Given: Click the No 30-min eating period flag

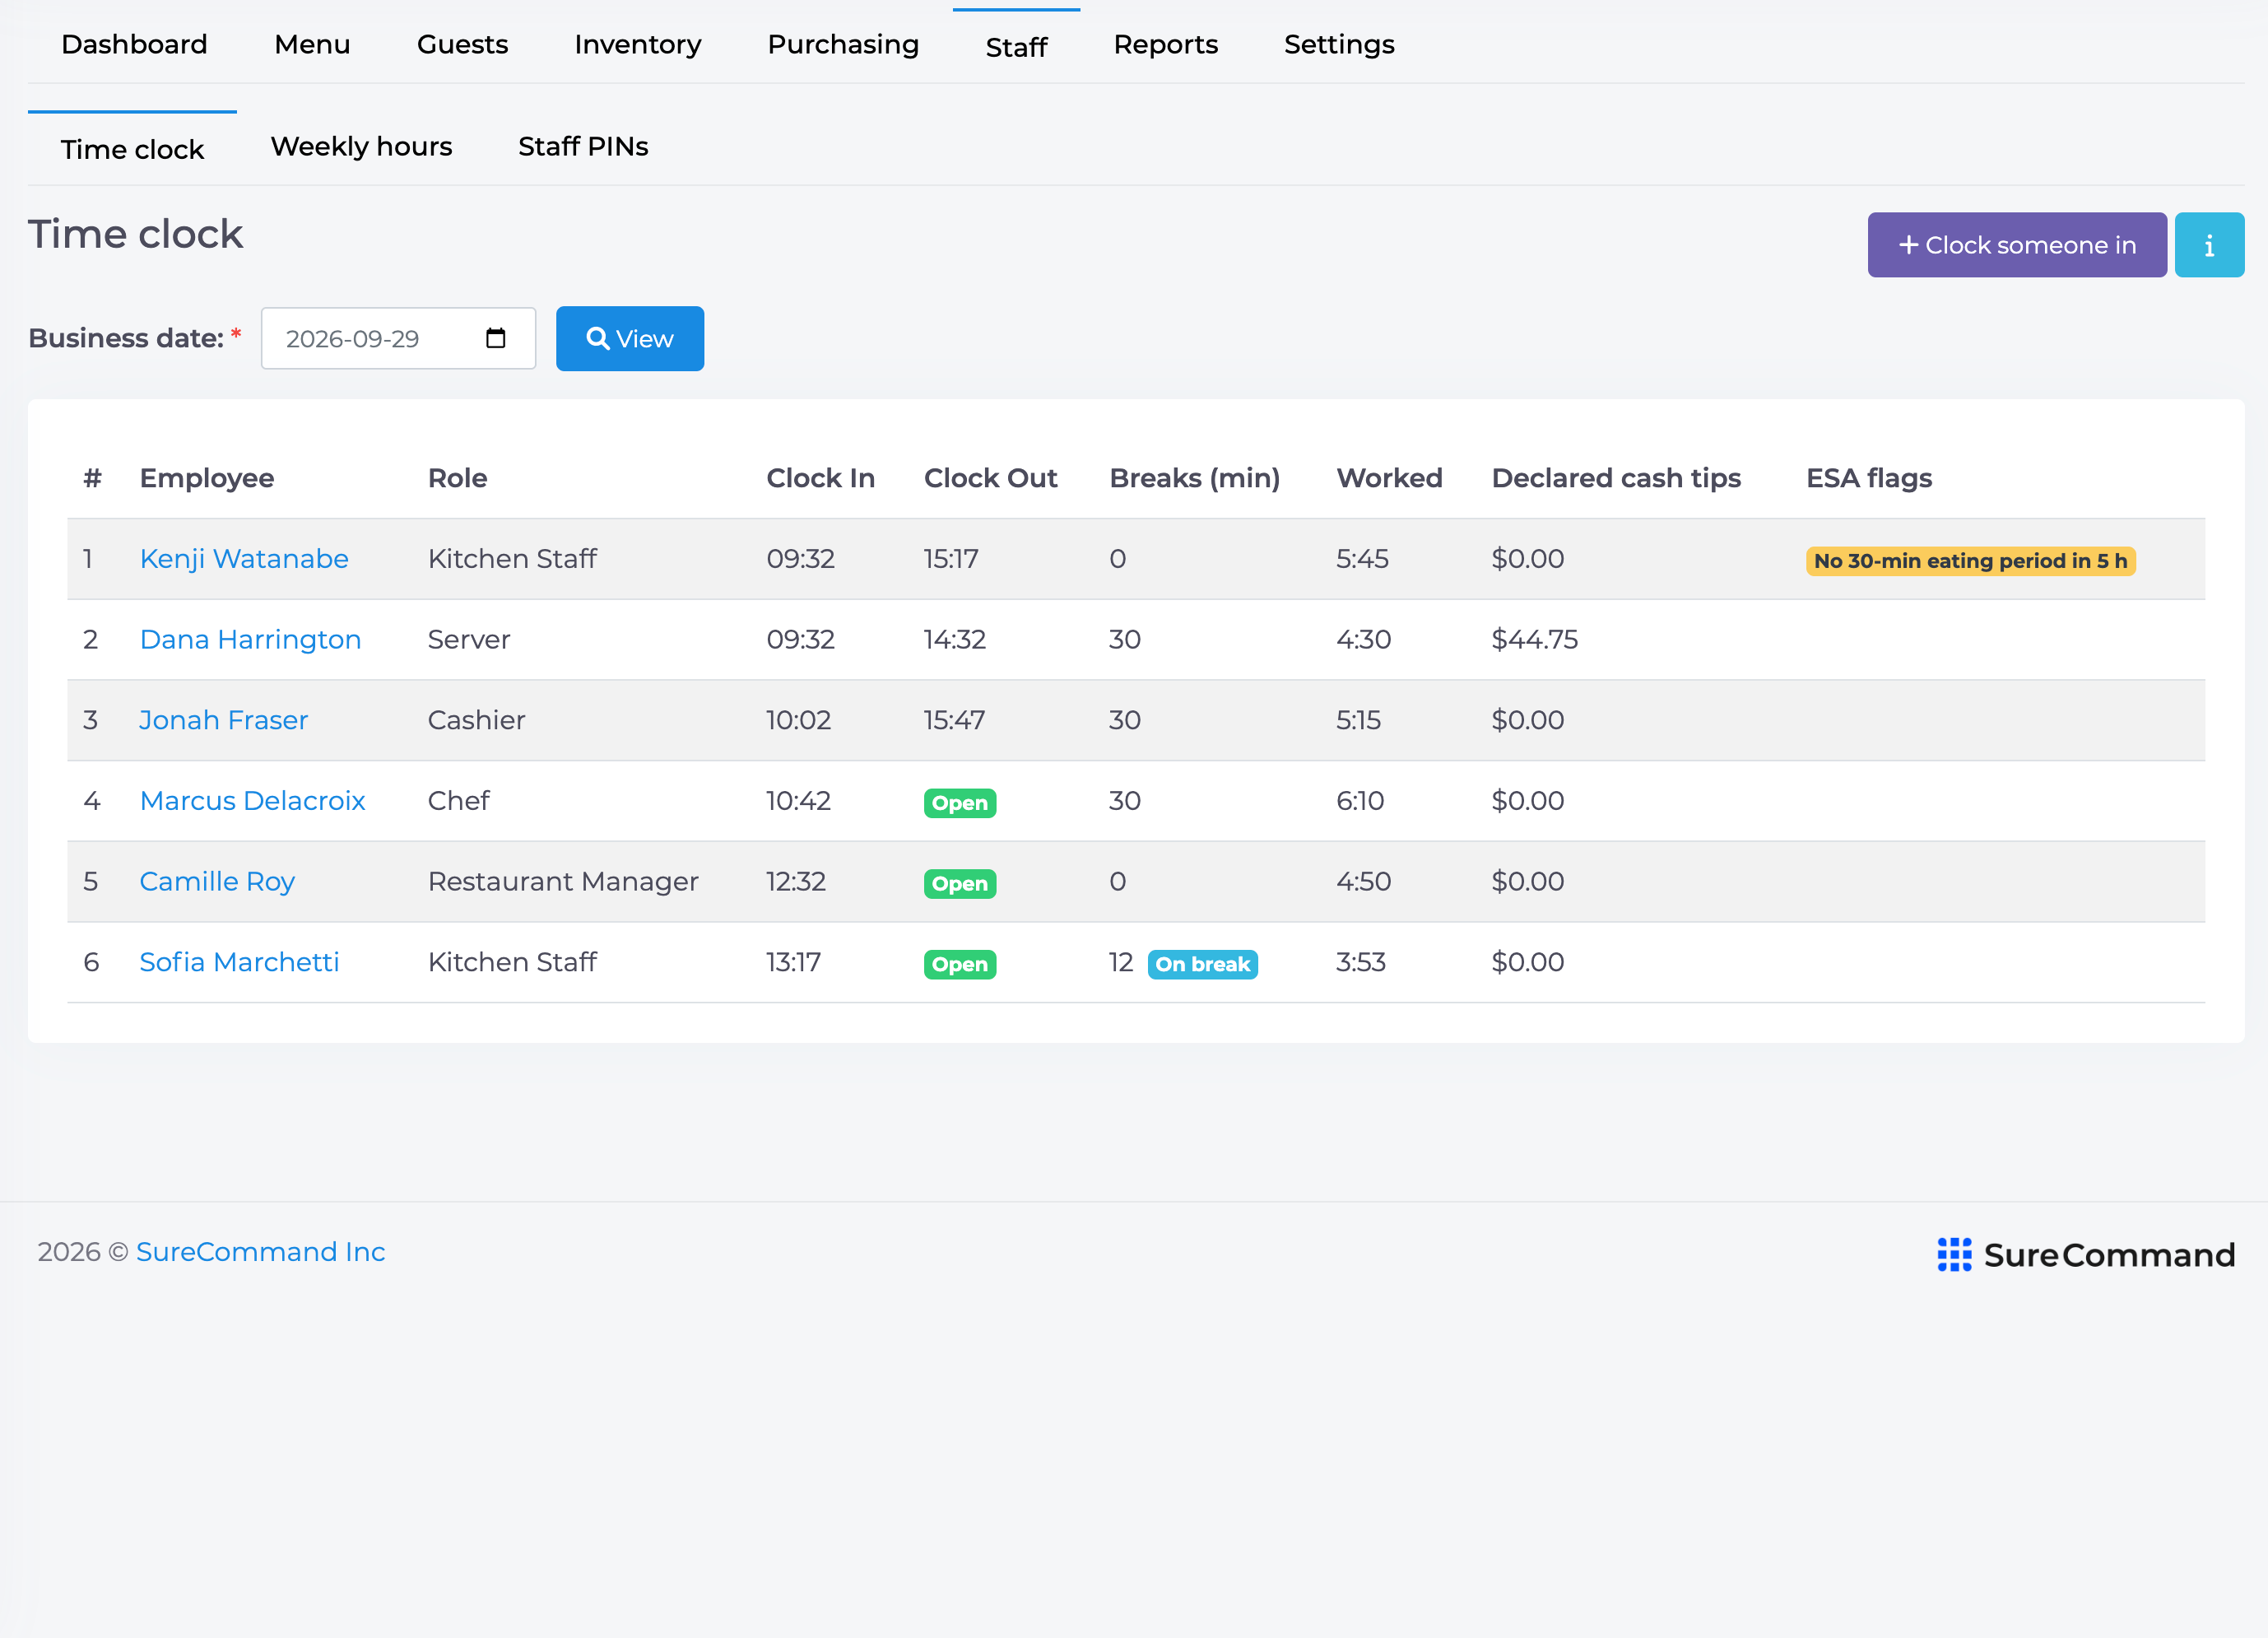Looking at the screenshot, I should pos(1970,561).
